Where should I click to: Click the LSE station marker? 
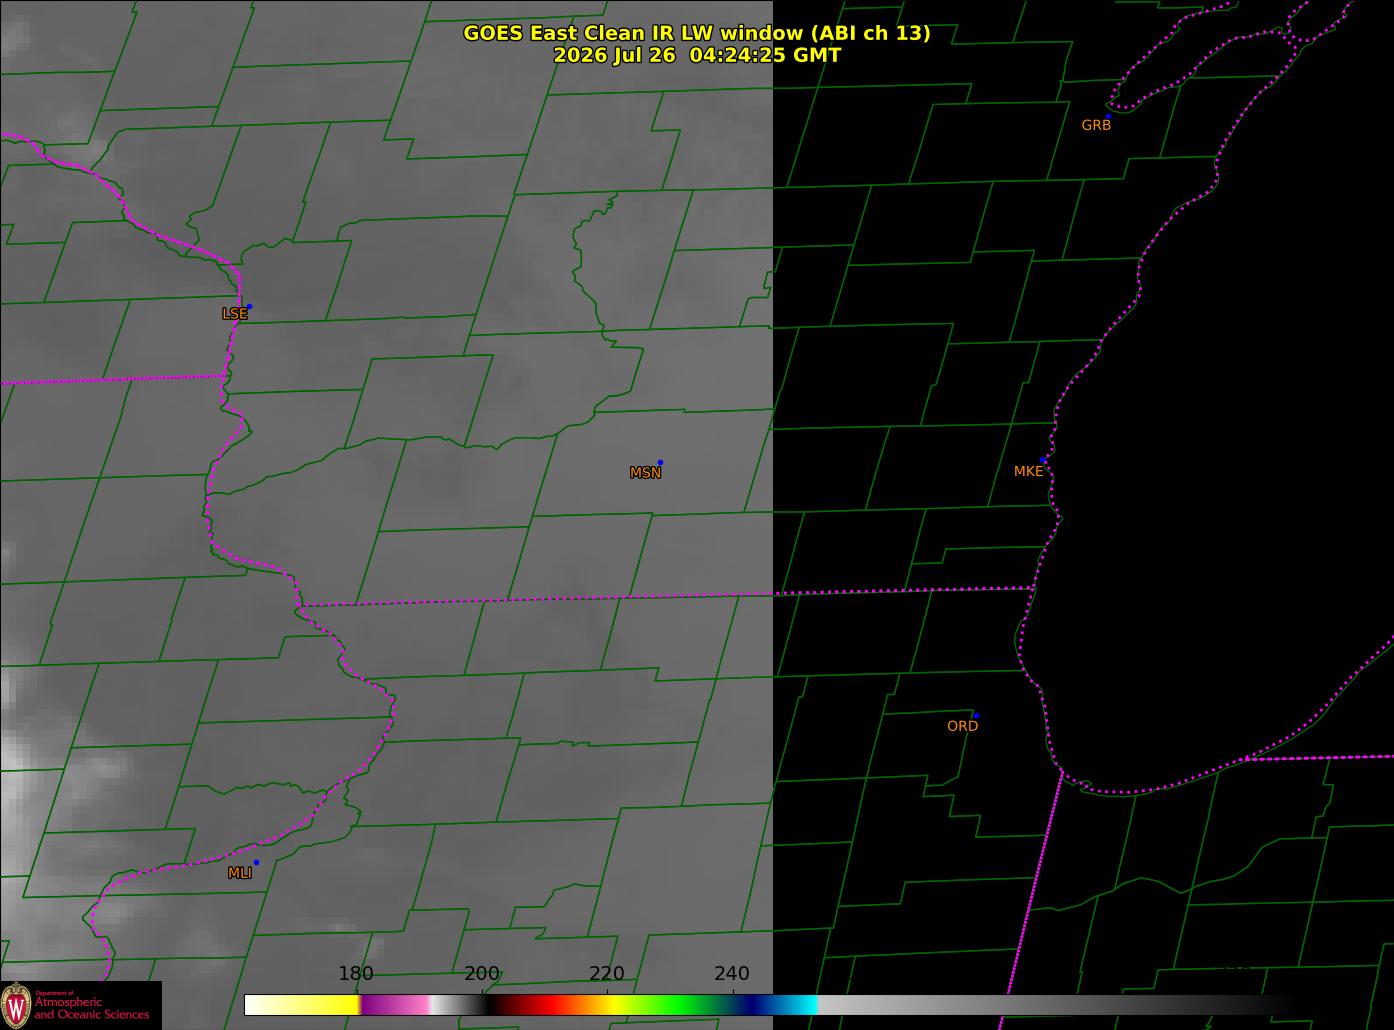click(249, 306)
